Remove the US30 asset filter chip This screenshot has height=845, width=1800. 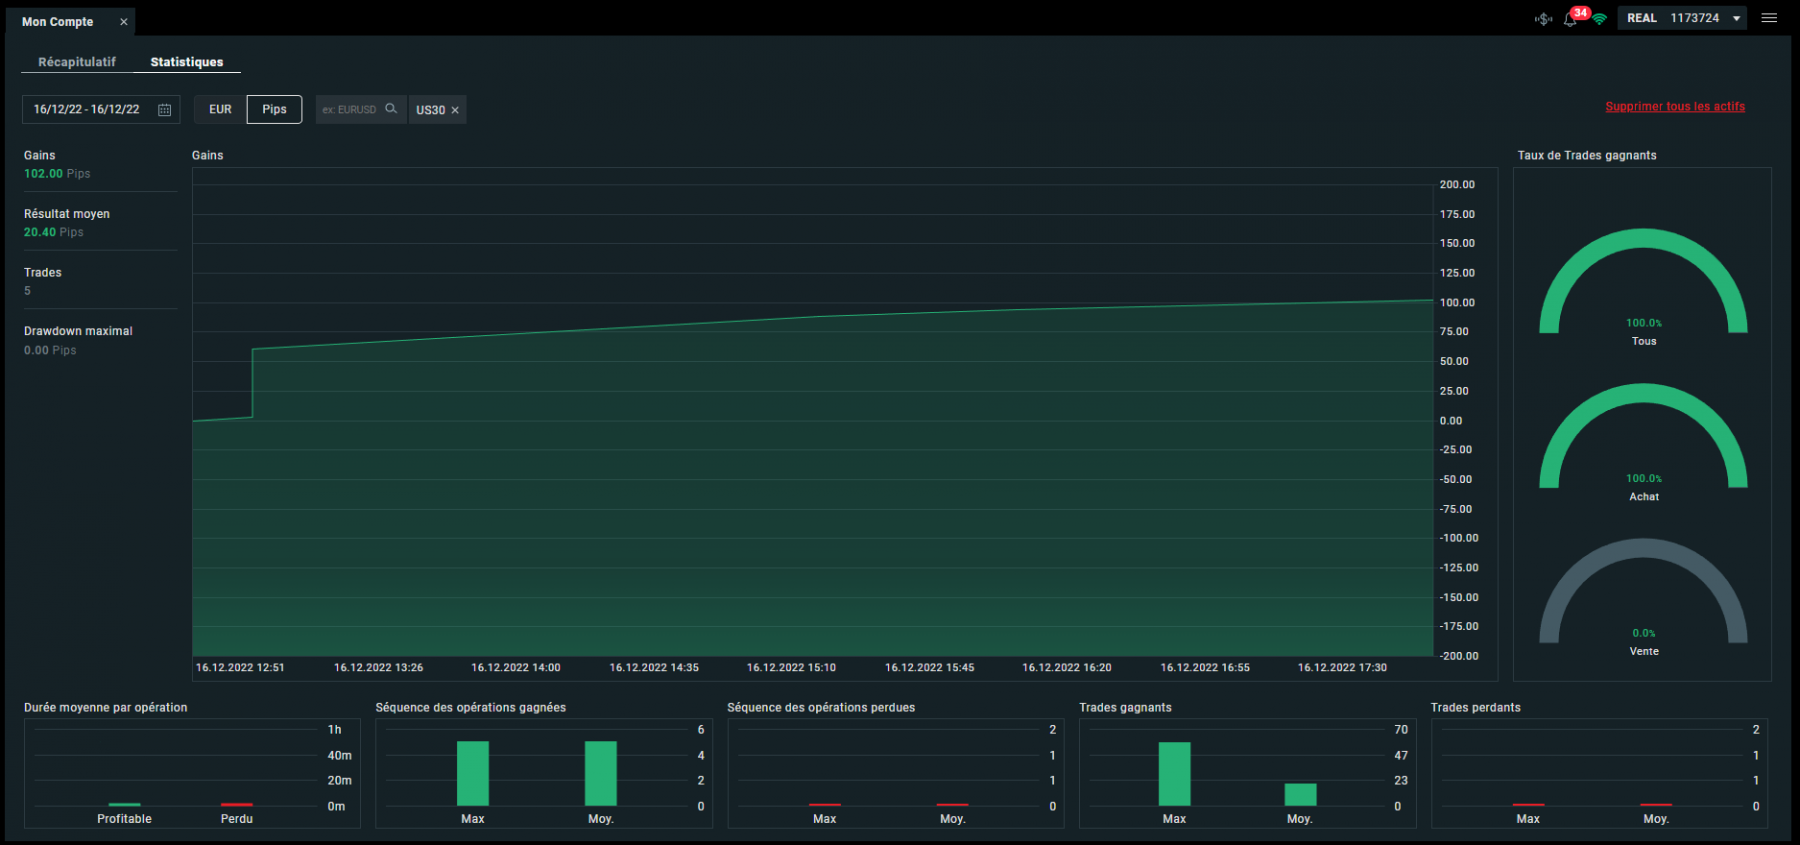click(455, 110)
